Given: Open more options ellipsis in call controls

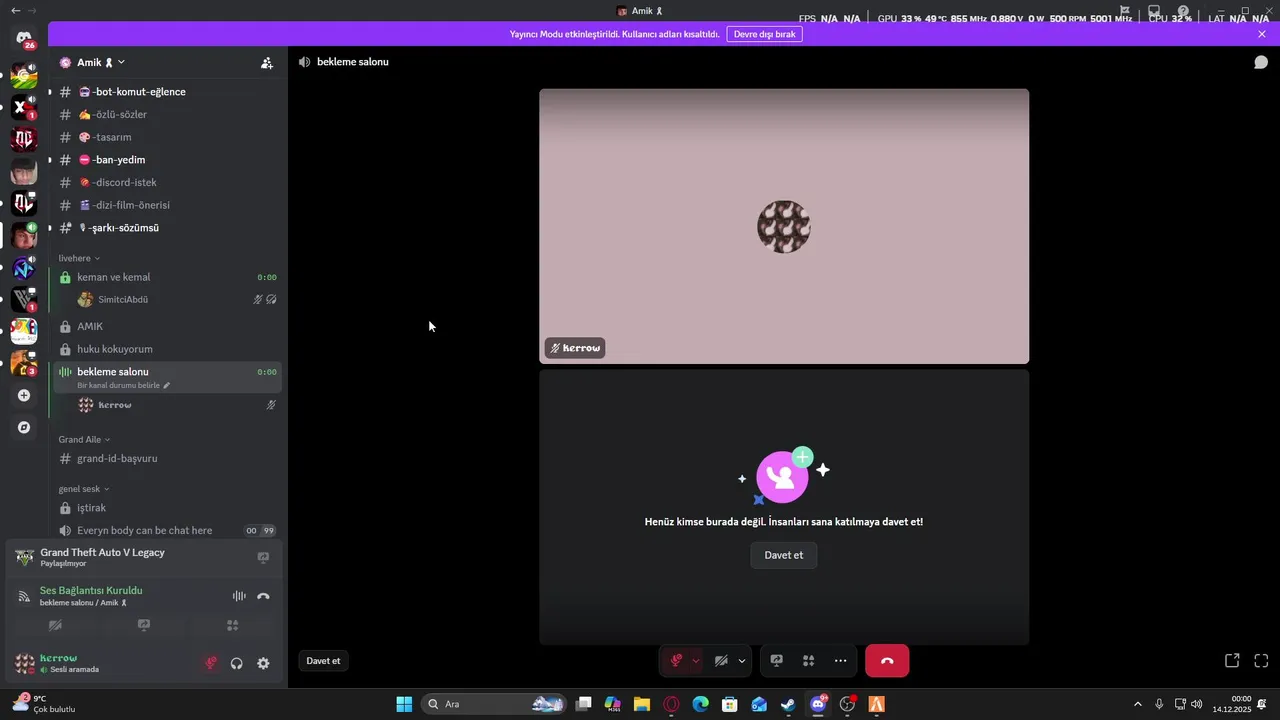Looking at the screenshot, I should tap(840, 660).
